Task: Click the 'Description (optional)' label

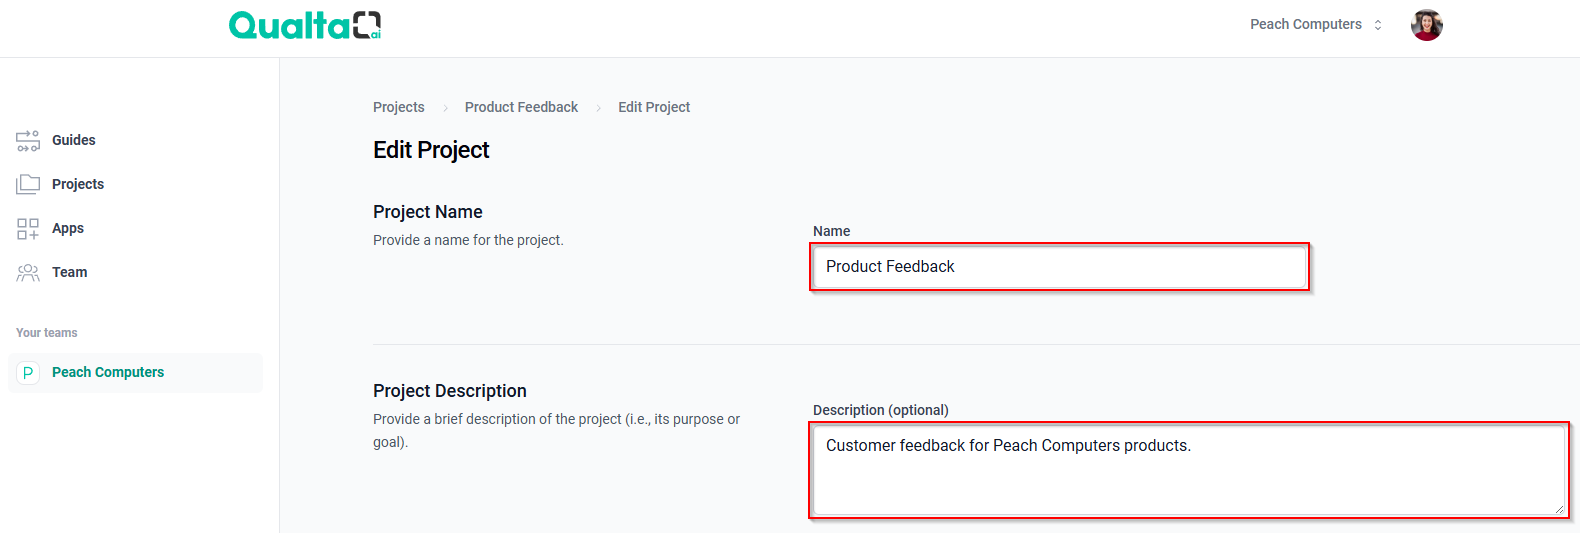Action: tap(881, 410)
